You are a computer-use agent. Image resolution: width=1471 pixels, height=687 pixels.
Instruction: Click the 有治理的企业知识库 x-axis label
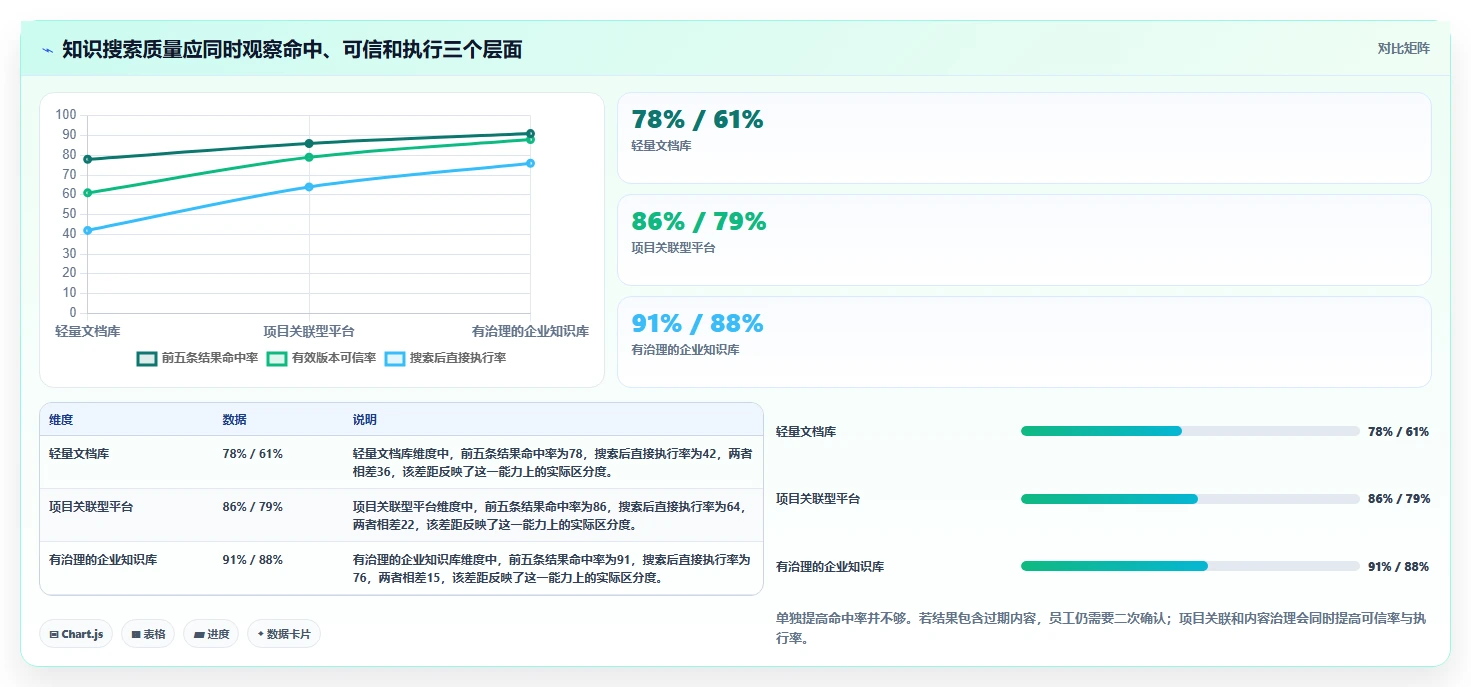tap(530, 331)
